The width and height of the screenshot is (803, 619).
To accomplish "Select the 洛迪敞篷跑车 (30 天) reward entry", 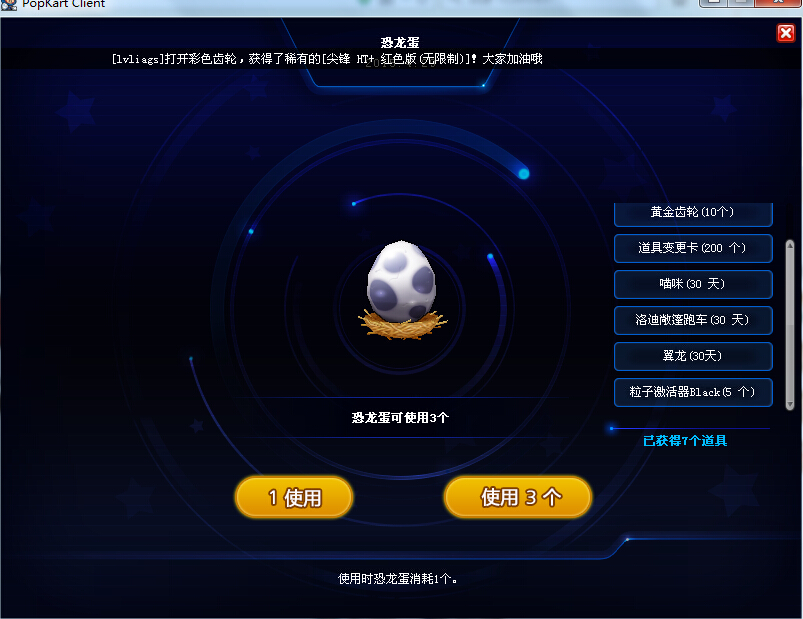I will 693,320.
